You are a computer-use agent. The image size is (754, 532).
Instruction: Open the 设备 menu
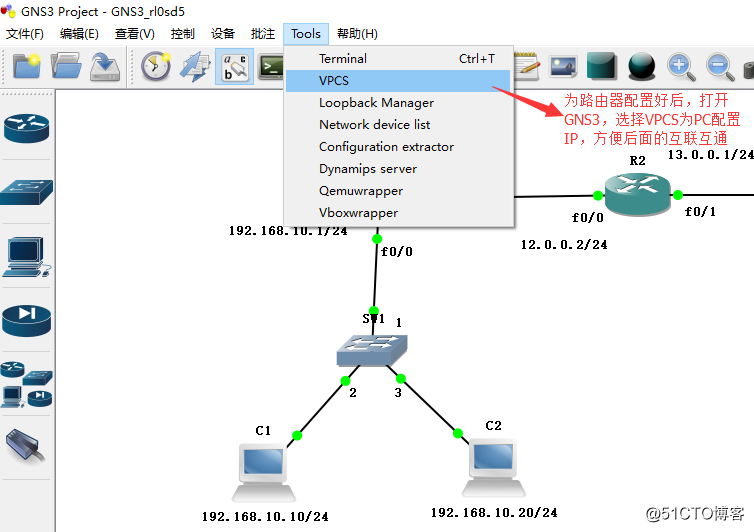point(223,34)
